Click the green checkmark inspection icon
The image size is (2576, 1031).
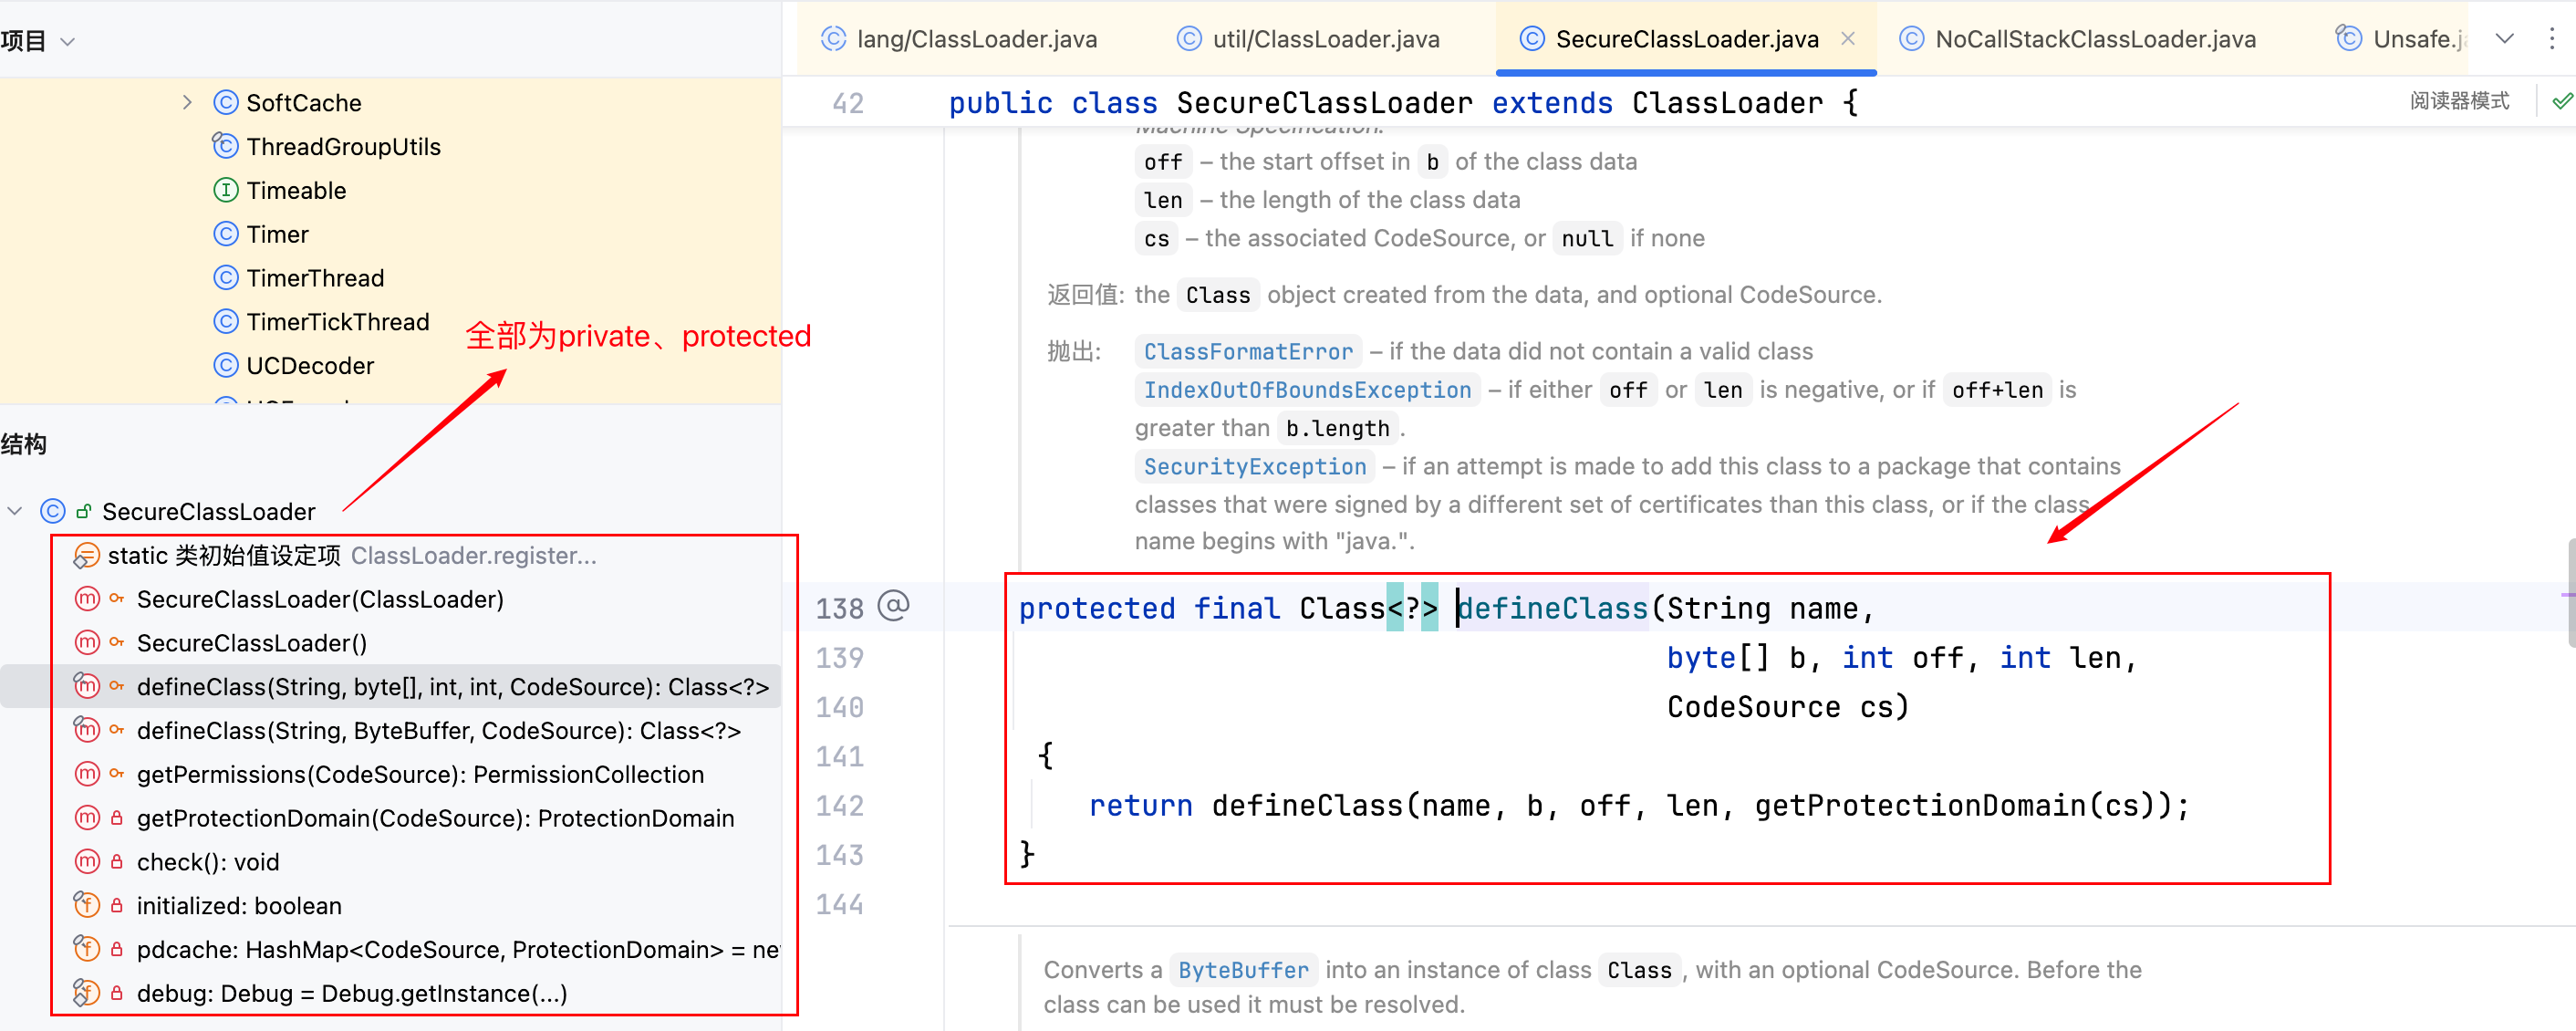point(2562,101)
